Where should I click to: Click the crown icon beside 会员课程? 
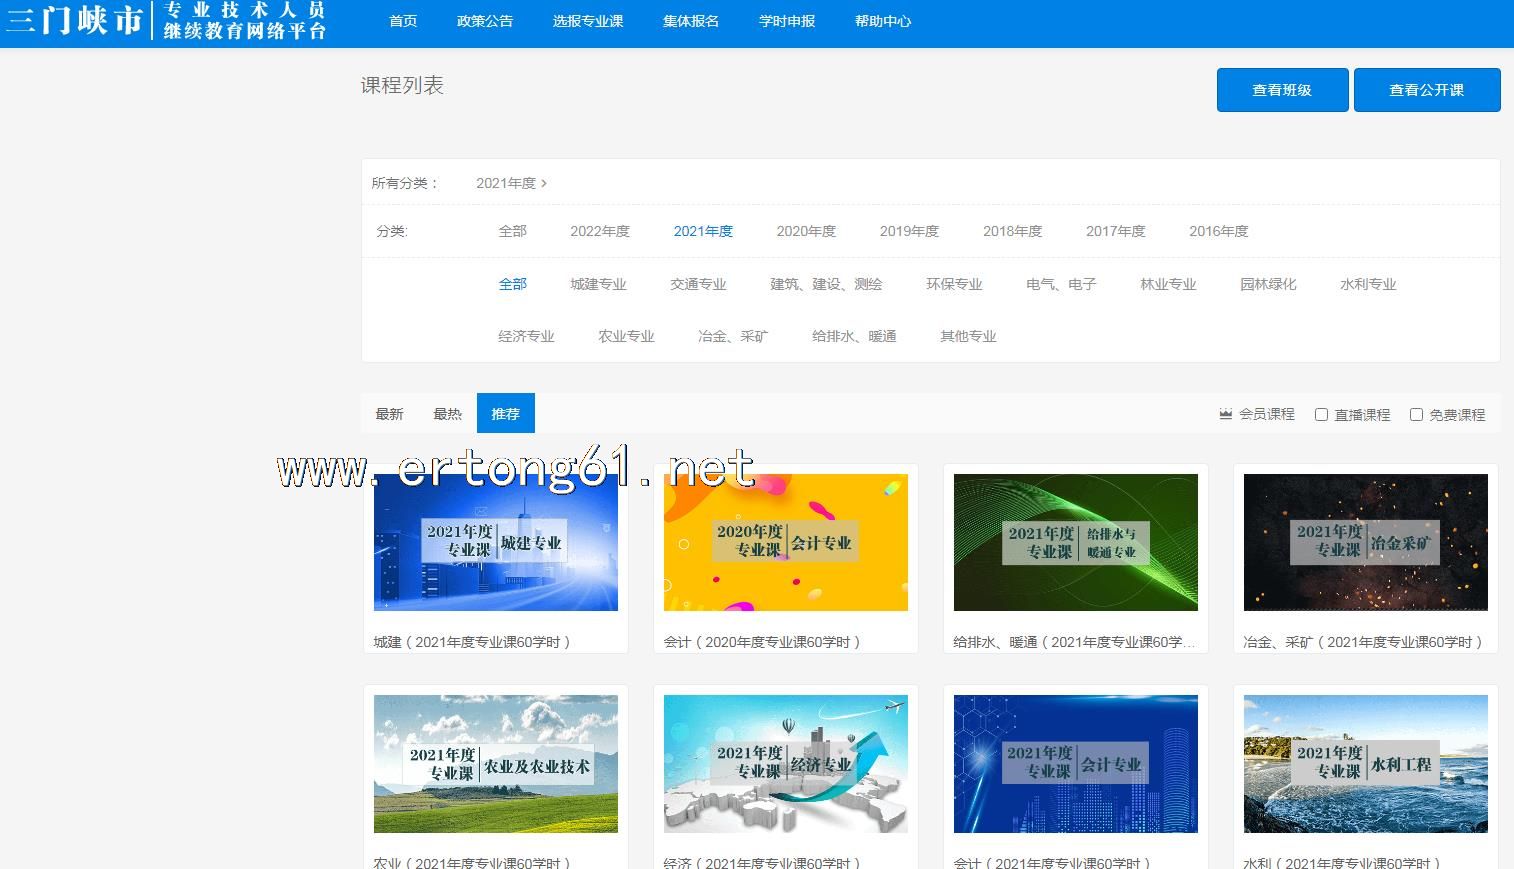[x=1225, y=414]
